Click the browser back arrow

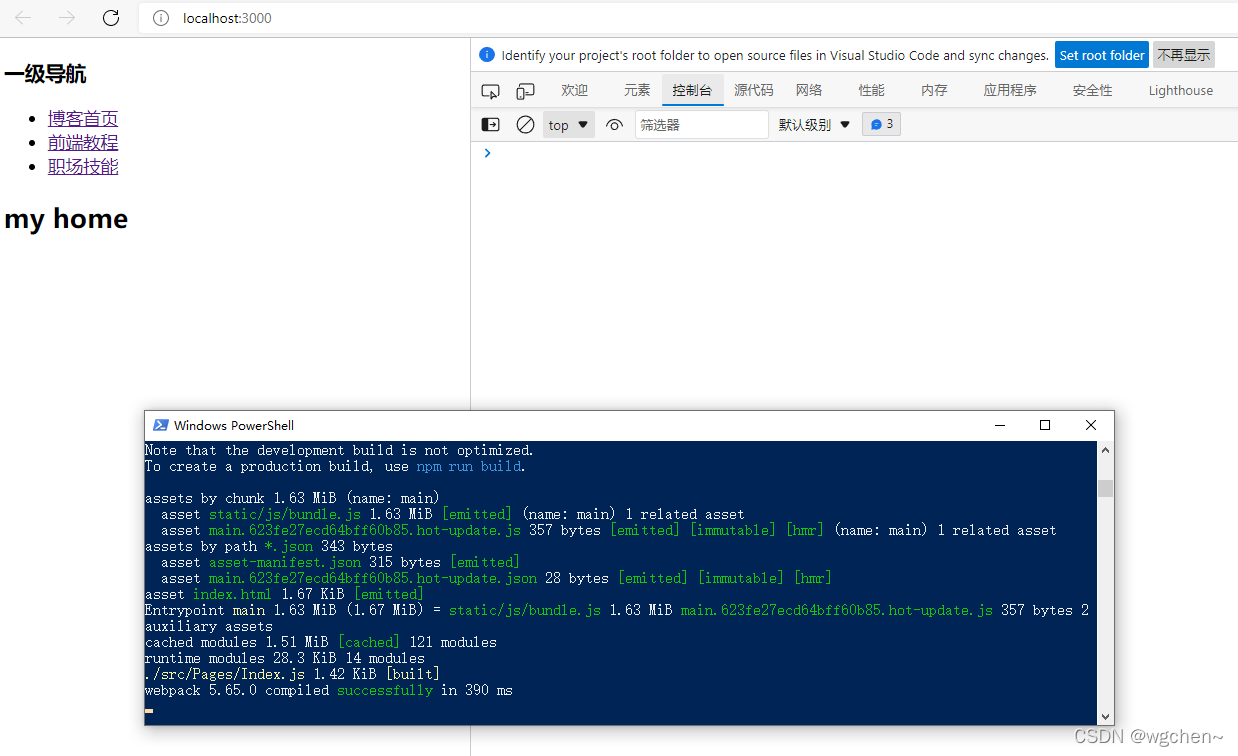[x=23, y=18]
